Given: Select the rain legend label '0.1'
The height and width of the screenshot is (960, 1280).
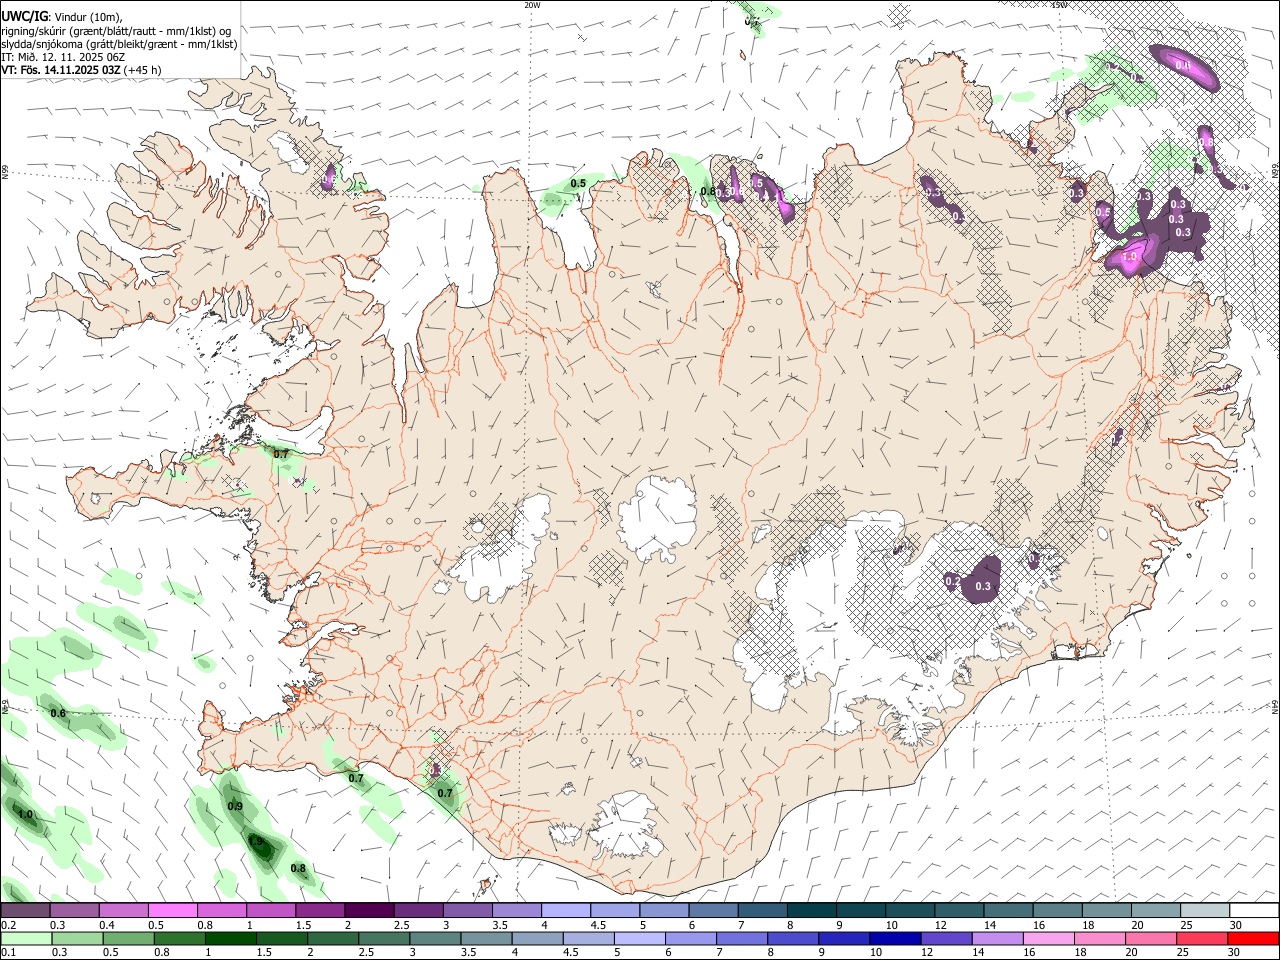Looking at the screenshot, I should pyautogui.click(x=8, y=953).
